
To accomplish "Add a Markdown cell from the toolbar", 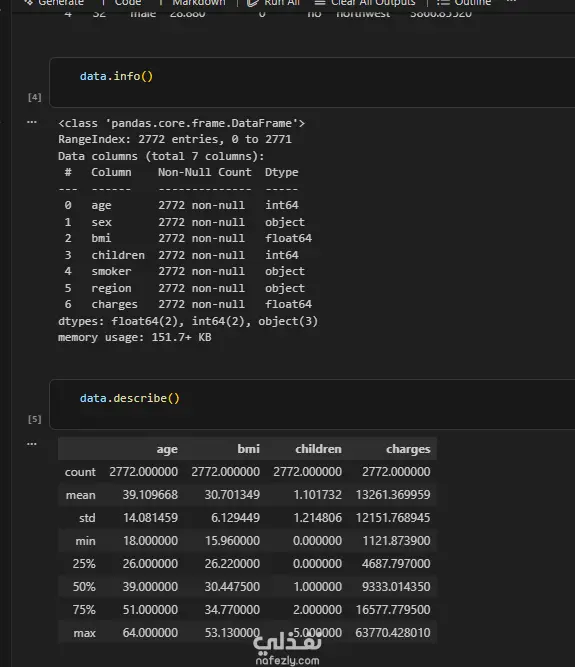I will [192, 3].
